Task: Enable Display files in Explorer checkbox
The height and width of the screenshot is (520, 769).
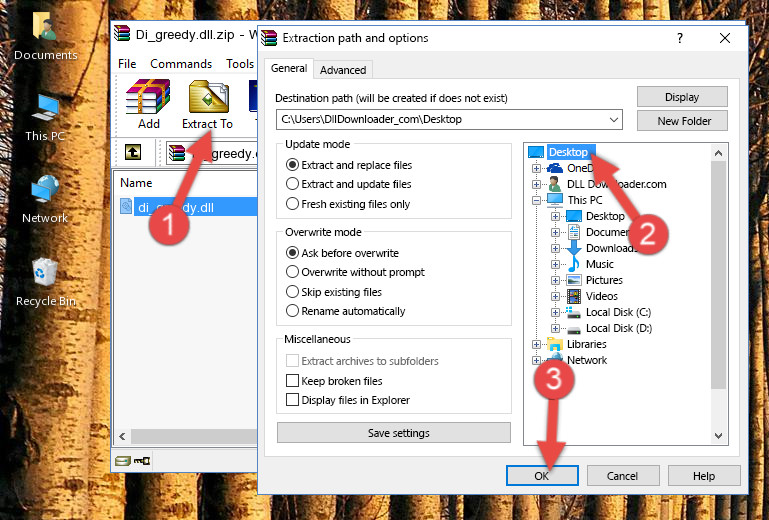Action: pos(292,400)
